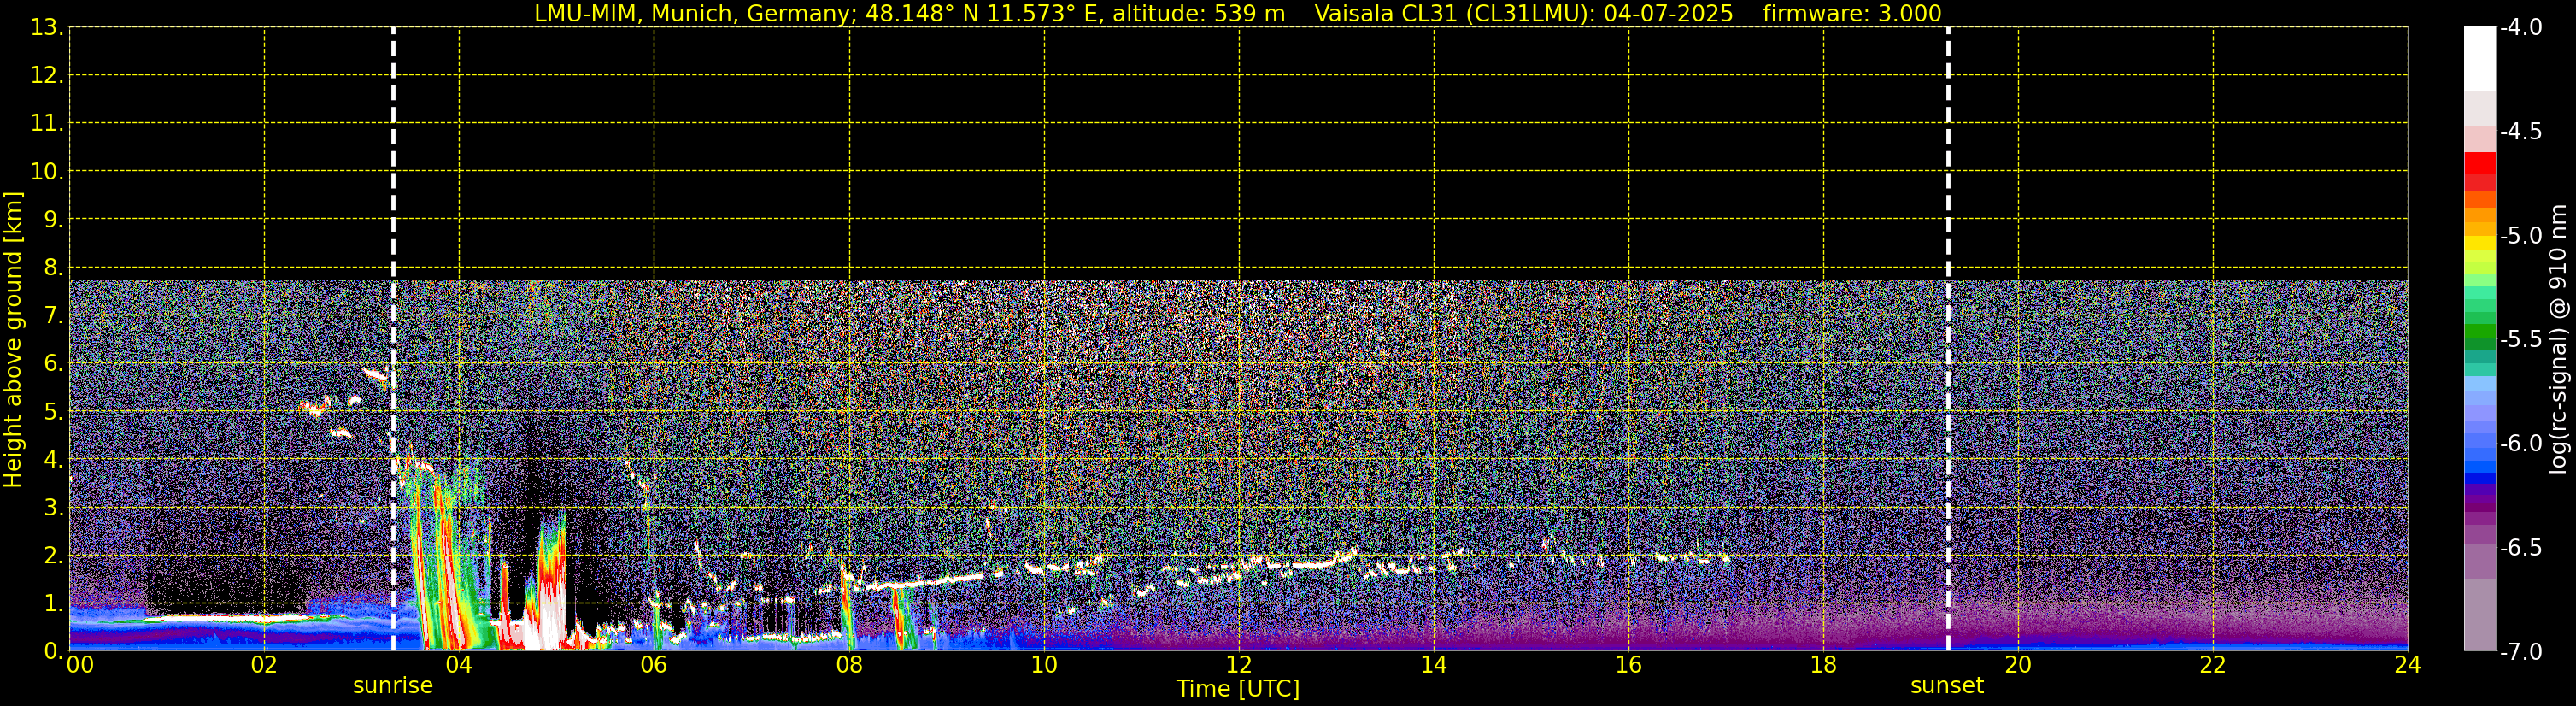Click the -7.0 colorbar tick label
The width and height of the screenshot is (2576, 706).
pyautogui.click(x=2520, y=652)
